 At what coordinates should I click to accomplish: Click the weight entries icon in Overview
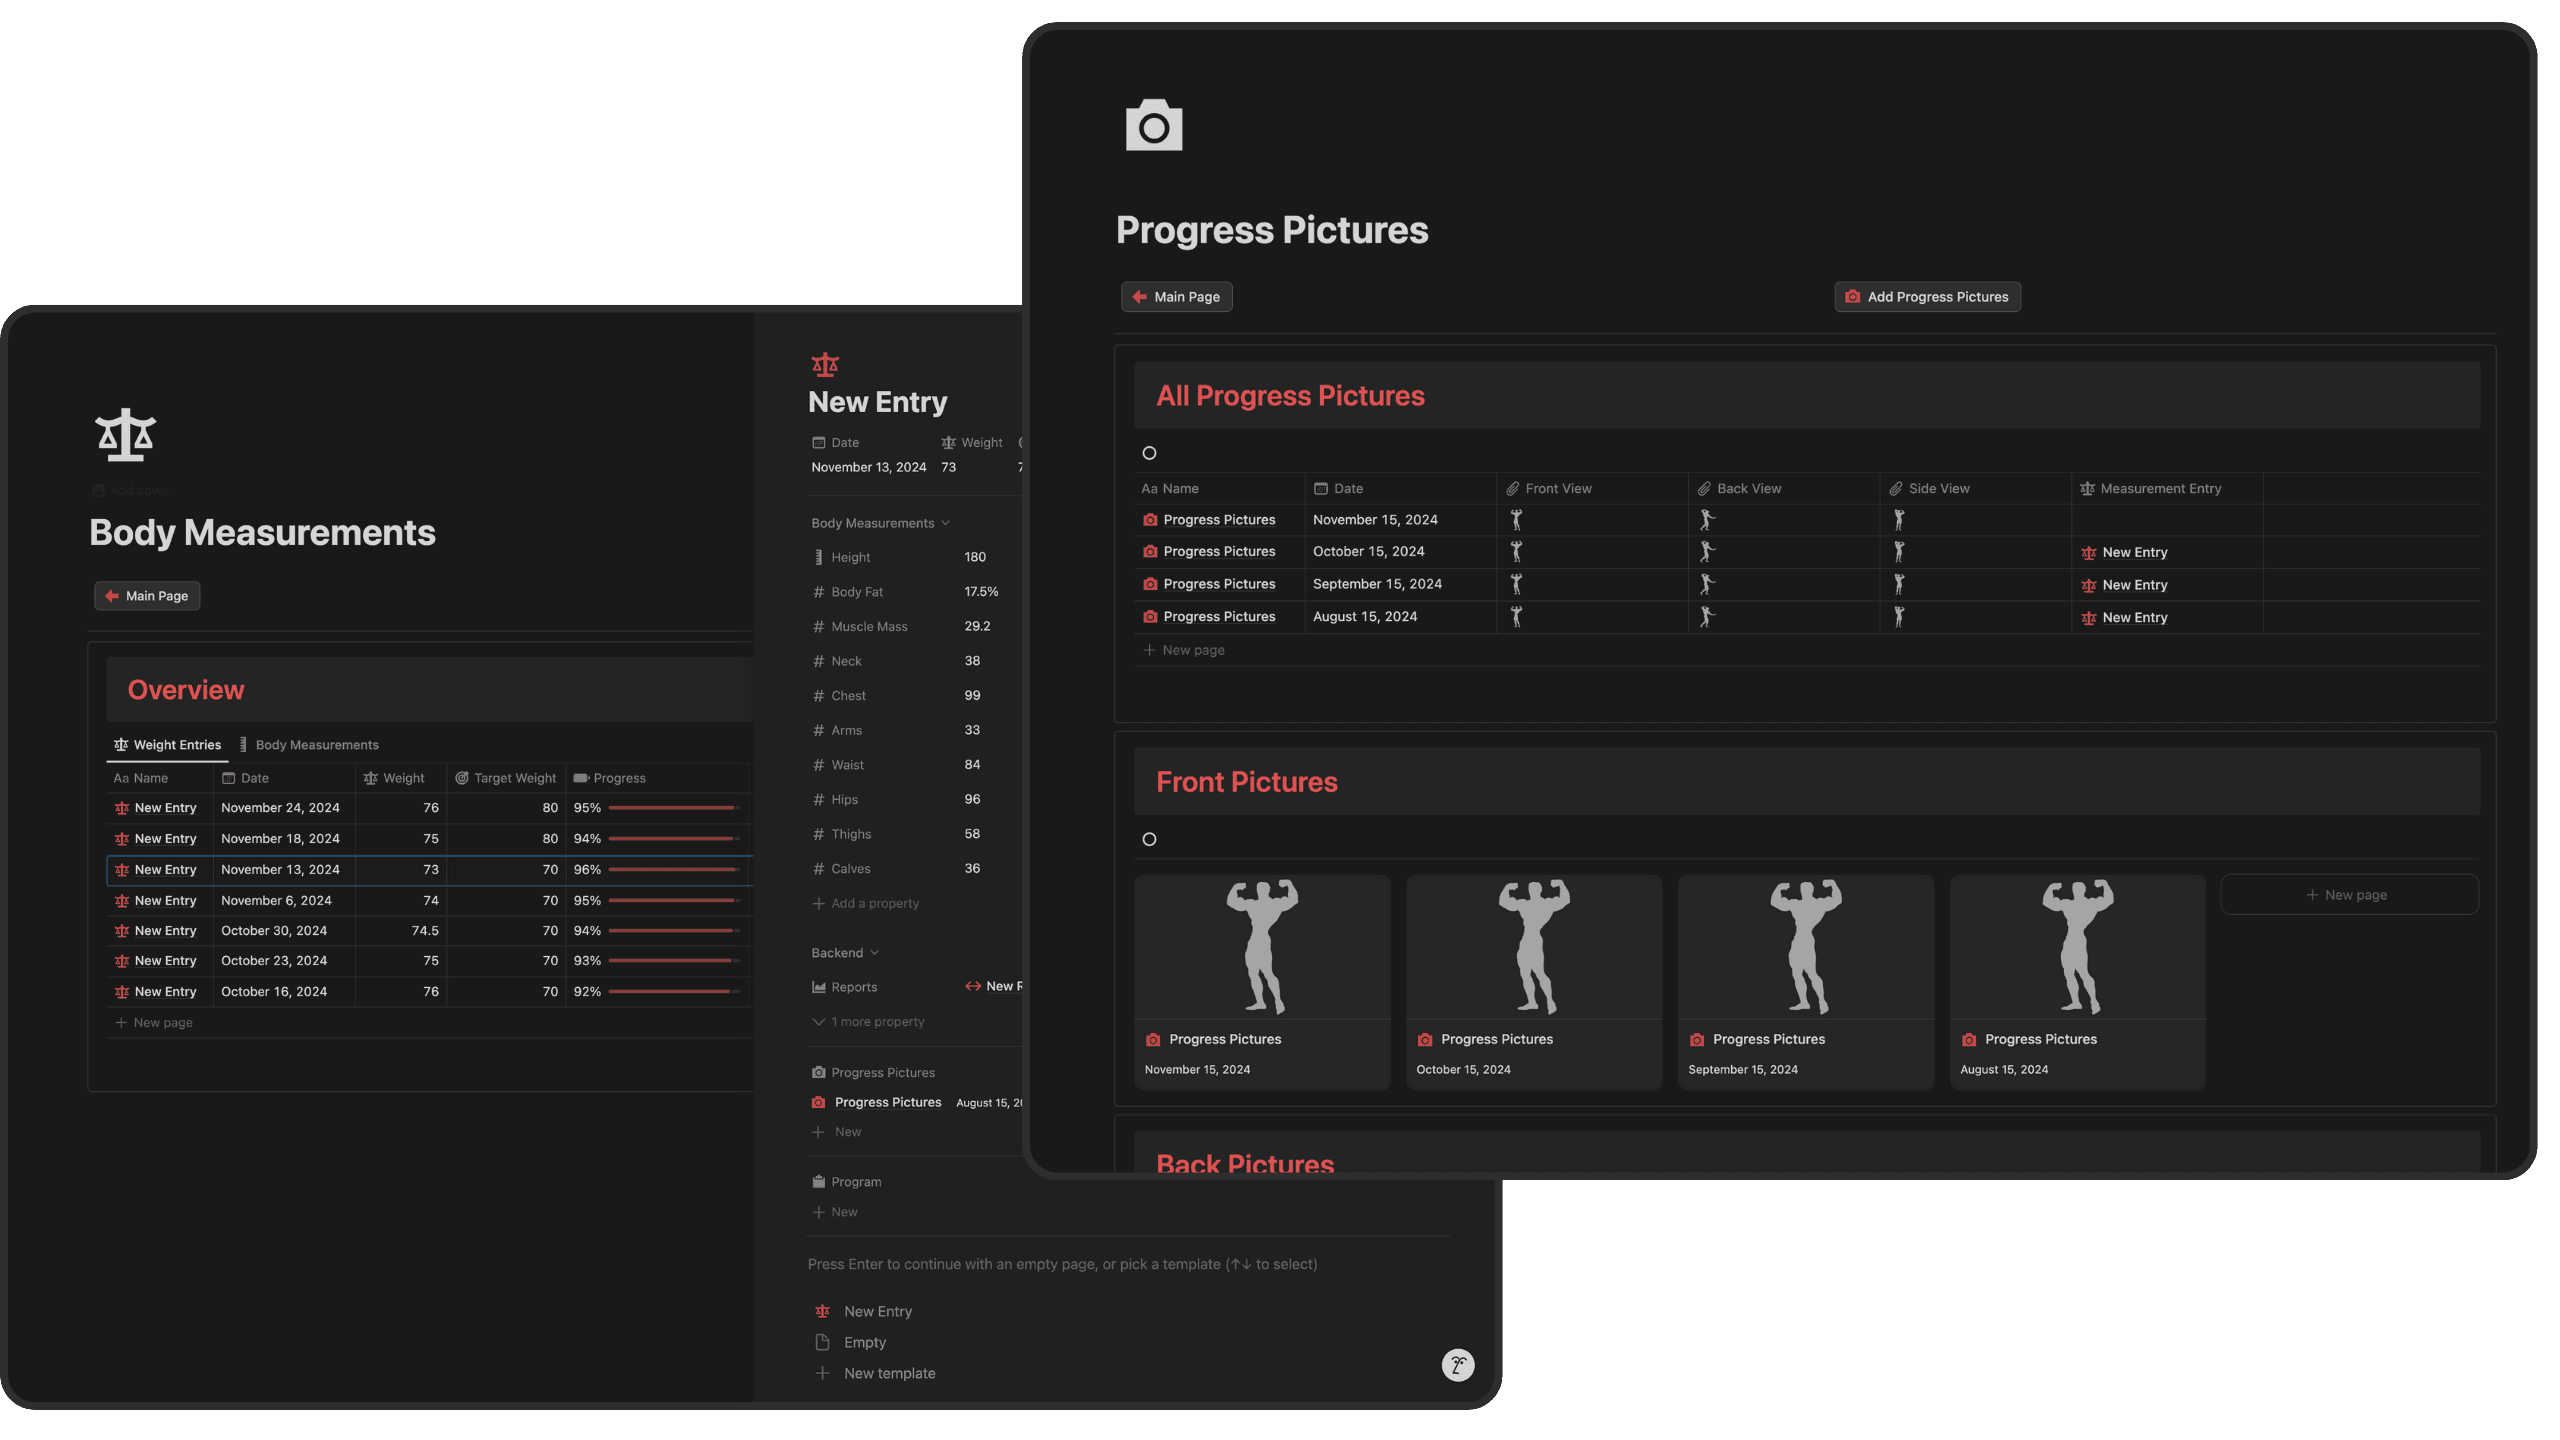[121, 744]
